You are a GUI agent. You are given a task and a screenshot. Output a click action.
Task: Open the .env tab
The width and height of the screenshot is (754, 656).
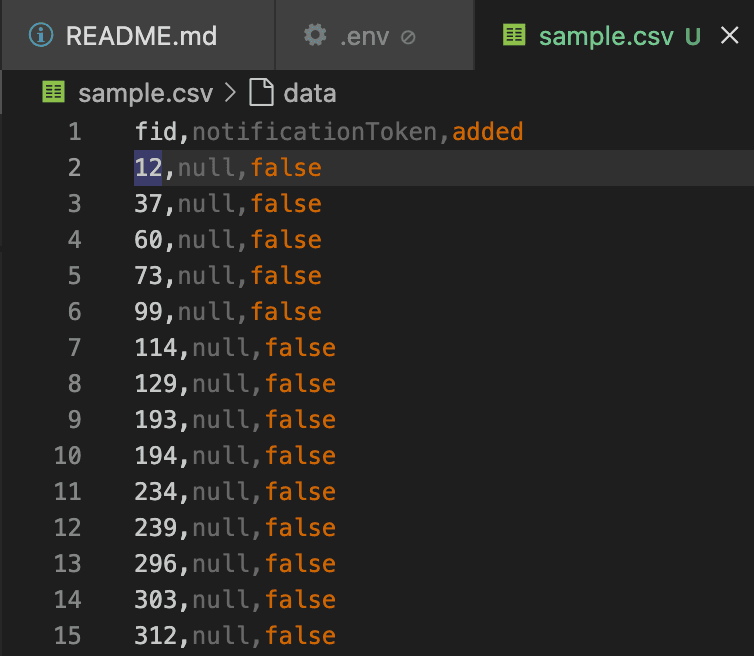point(375,36)
